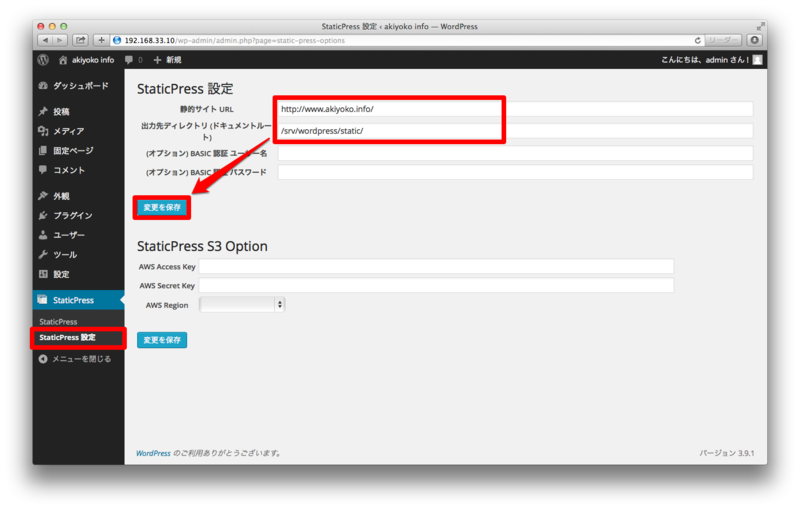Click the メディア media icon

pyautogui.click(x=43, y=131)
